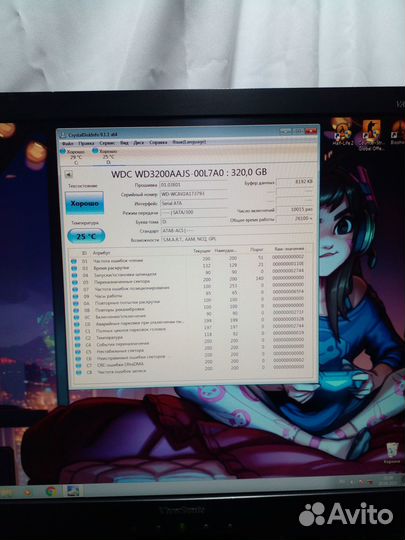Image resolution: width=405 pixels, height=540 pixels.
Task: Open the Файл menu
Action: [x=67, y=143]
